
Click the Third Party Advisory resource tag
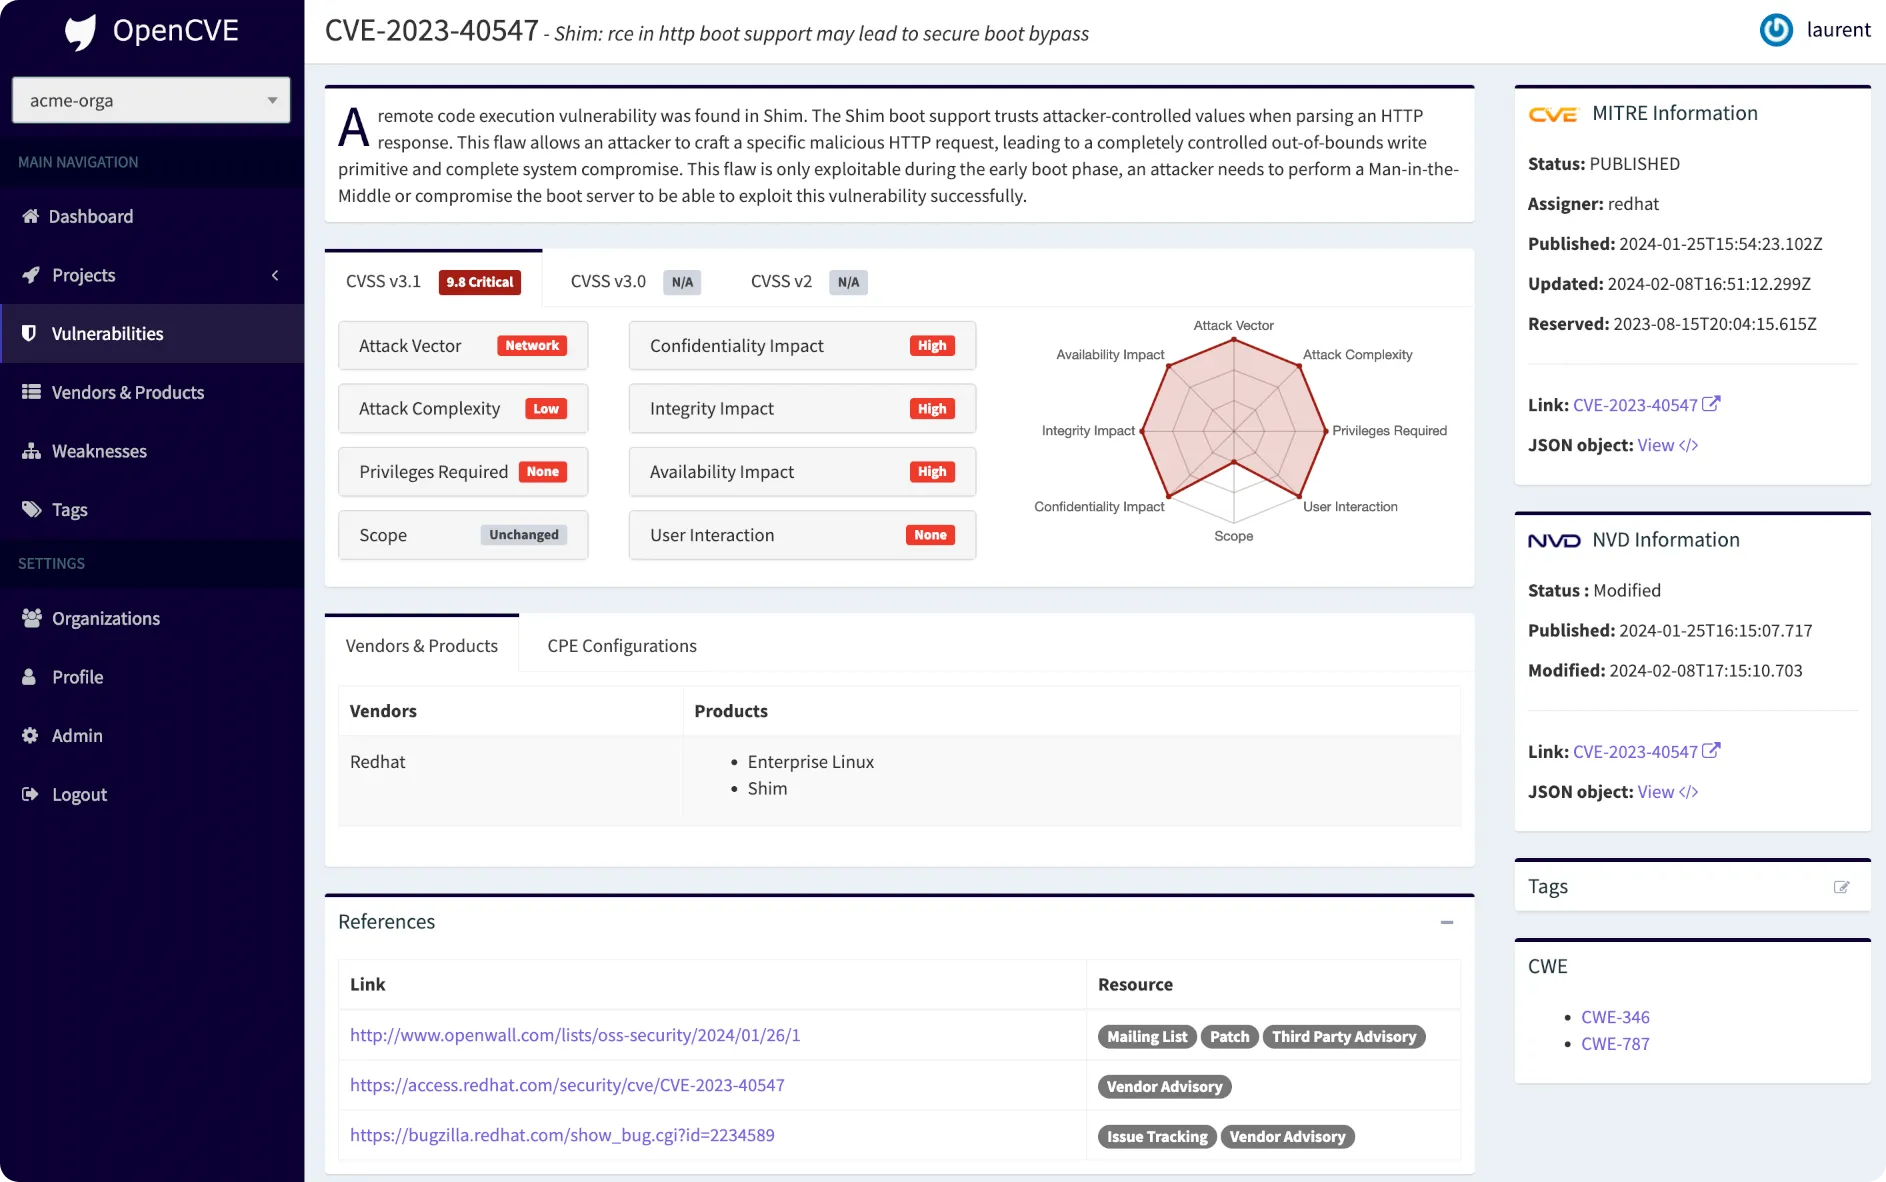[x=1344, y=1037]
